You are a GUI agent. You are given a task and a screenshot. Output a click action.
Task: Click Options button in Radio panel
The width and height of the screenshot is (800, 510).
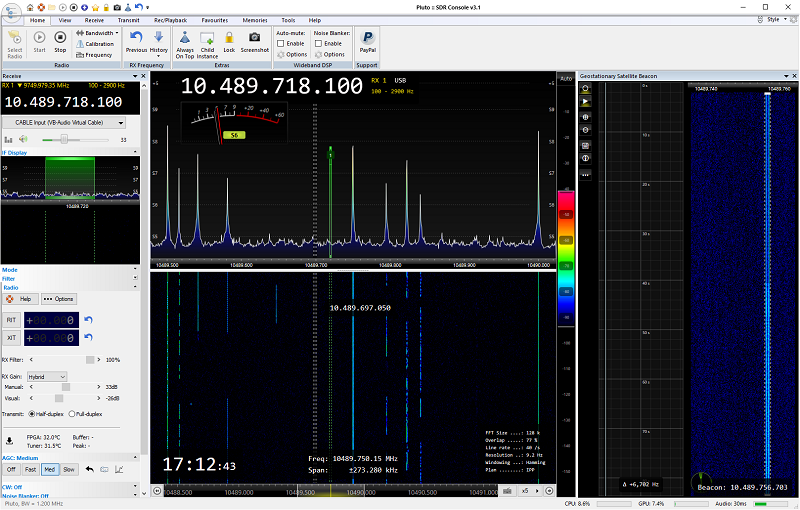pos(59,299)
